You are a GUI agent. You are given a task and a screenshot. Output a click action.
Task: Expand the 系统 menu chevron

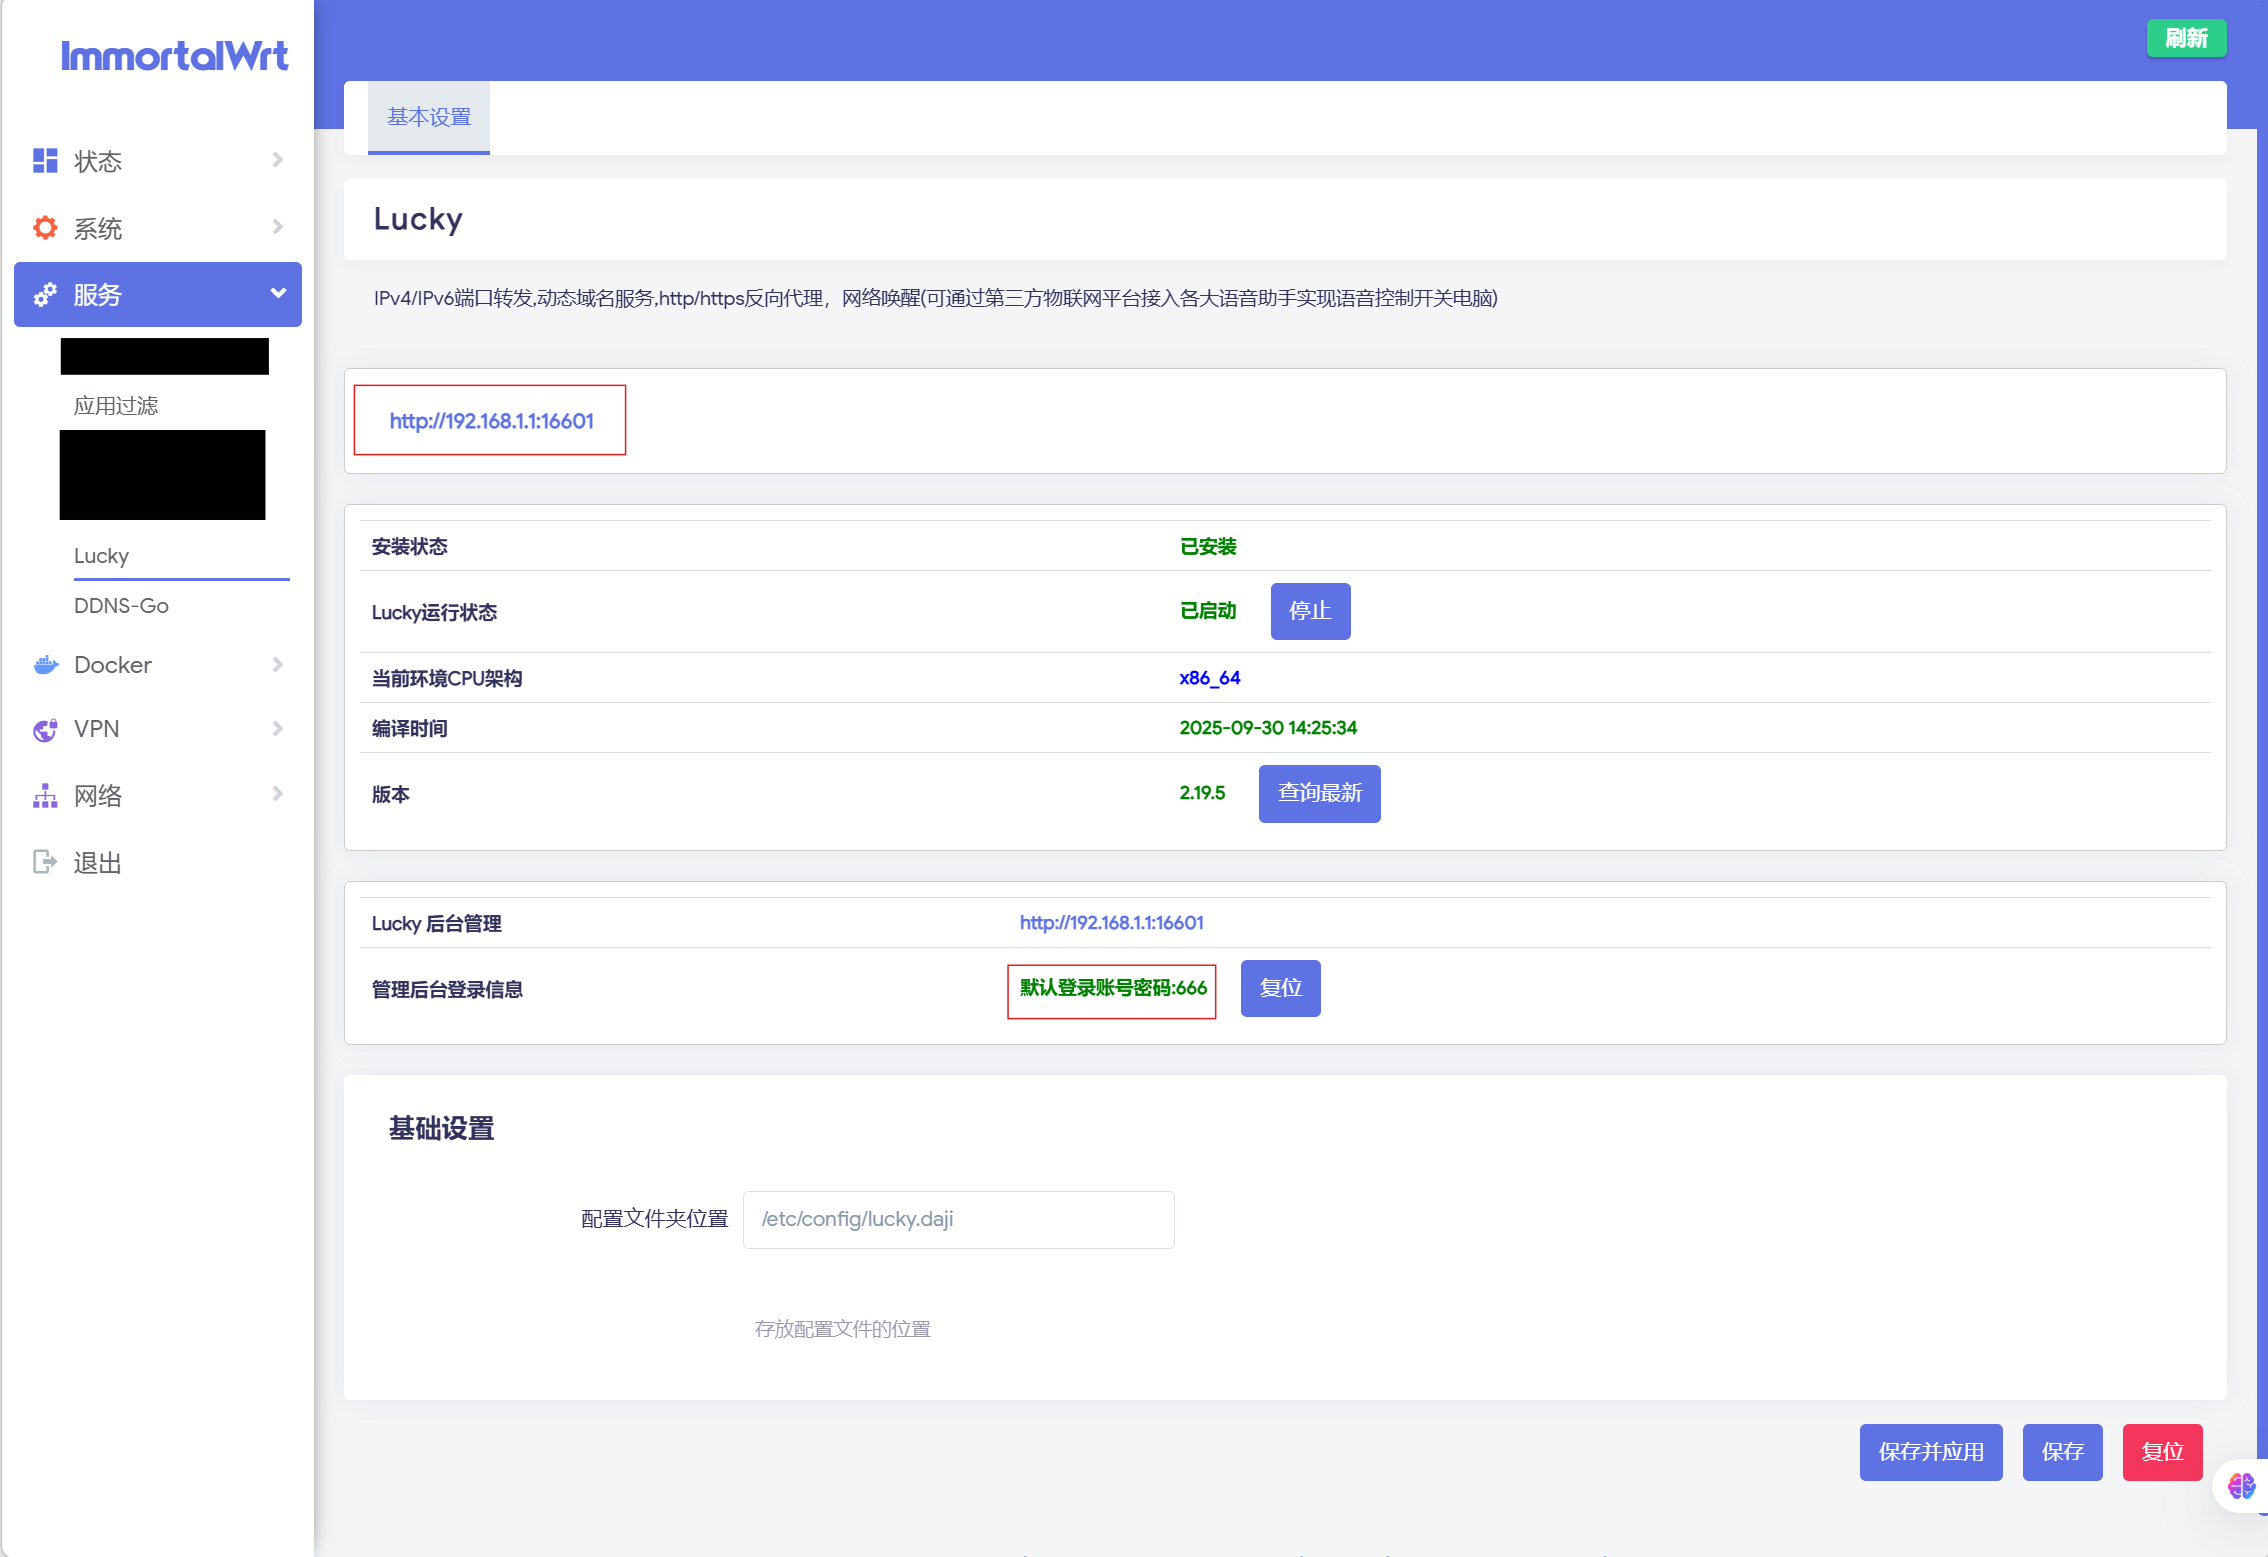(277, 227)
